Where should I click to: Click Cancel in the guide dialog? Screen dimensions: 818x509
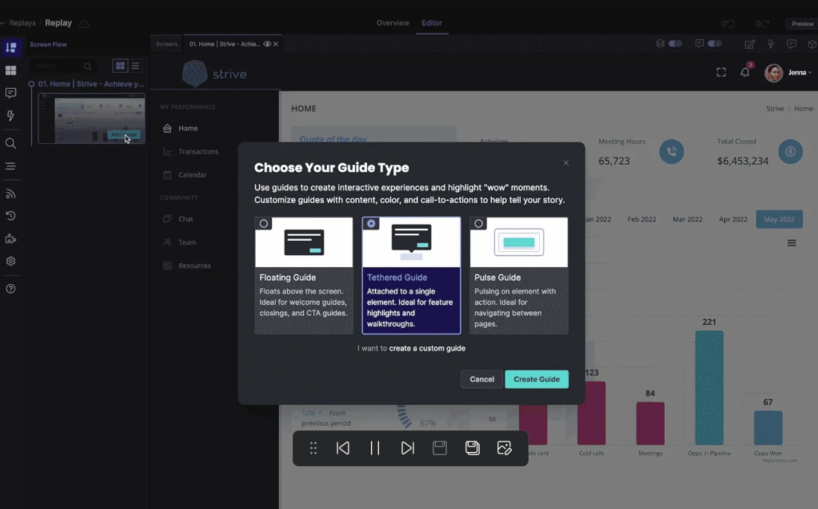pos(482,379)
